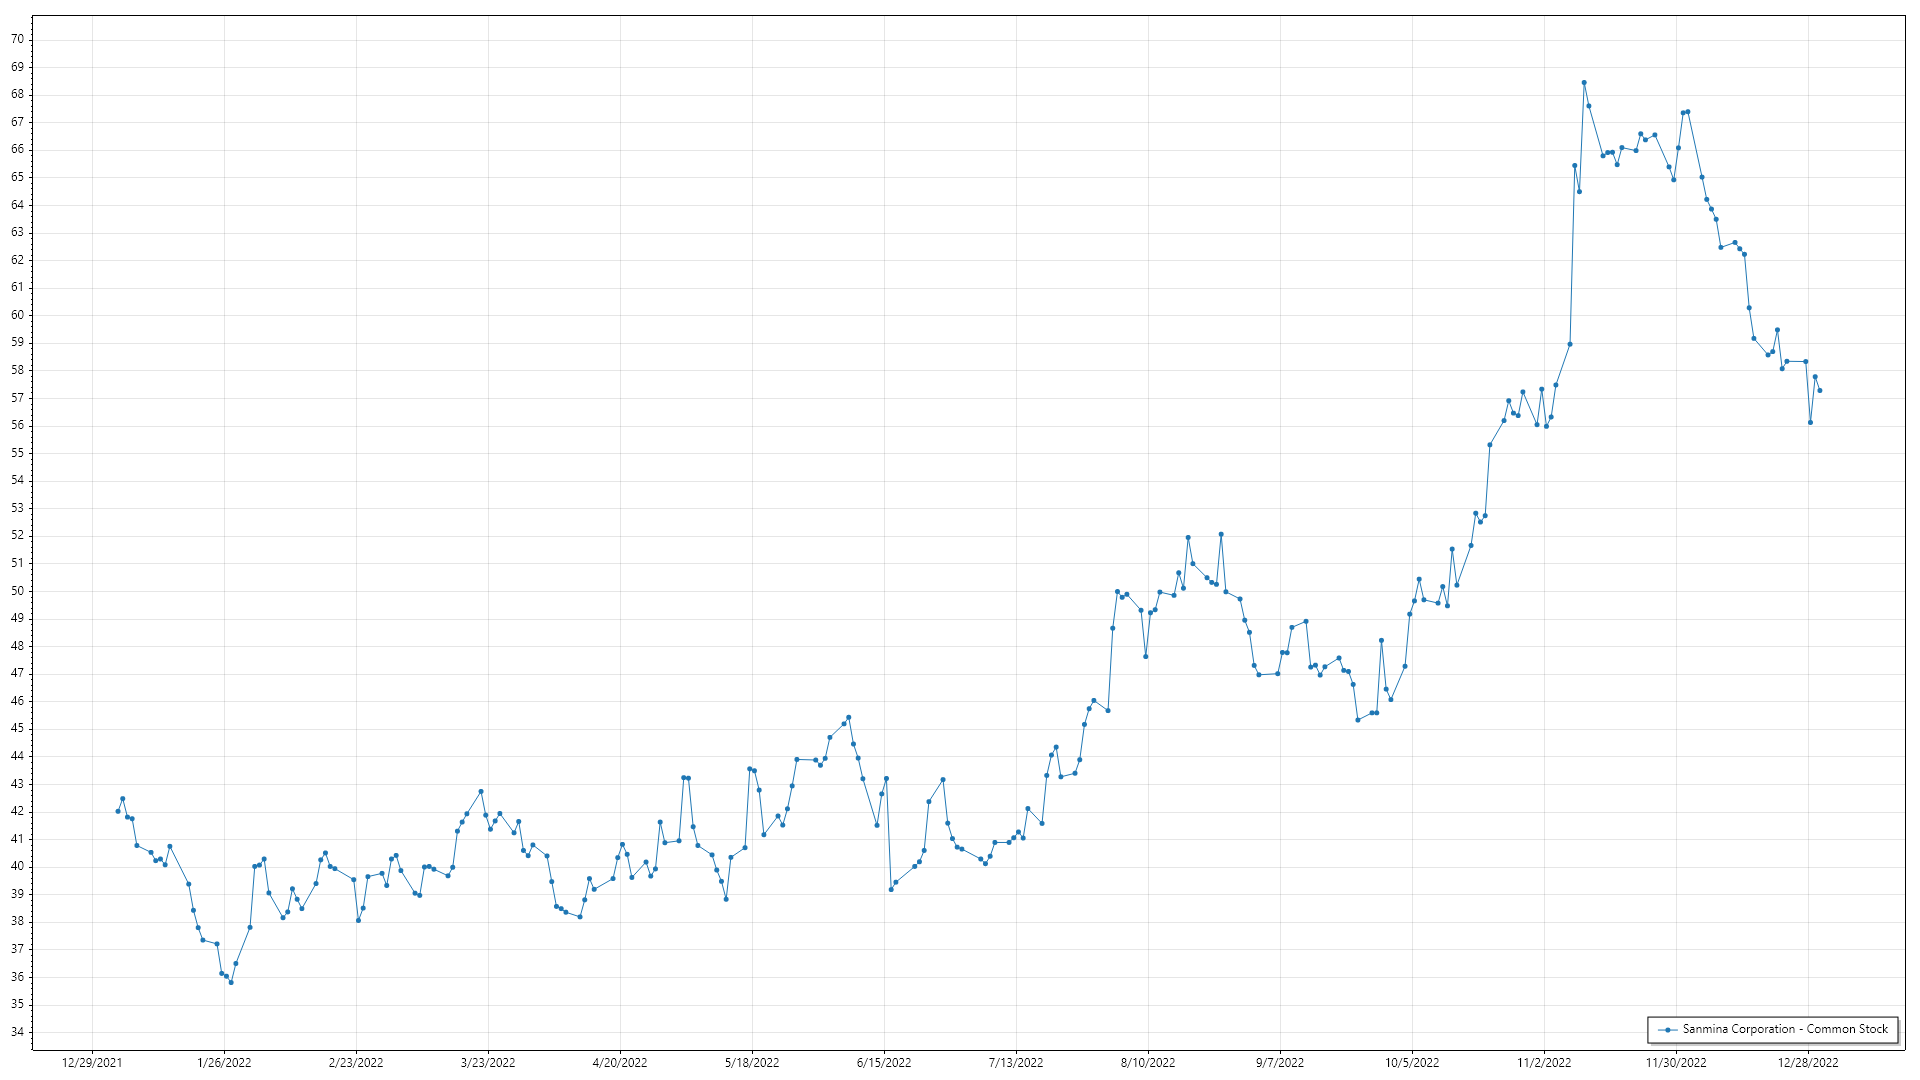Click the 50 value on the y-axis

click(x=17, y=591)
